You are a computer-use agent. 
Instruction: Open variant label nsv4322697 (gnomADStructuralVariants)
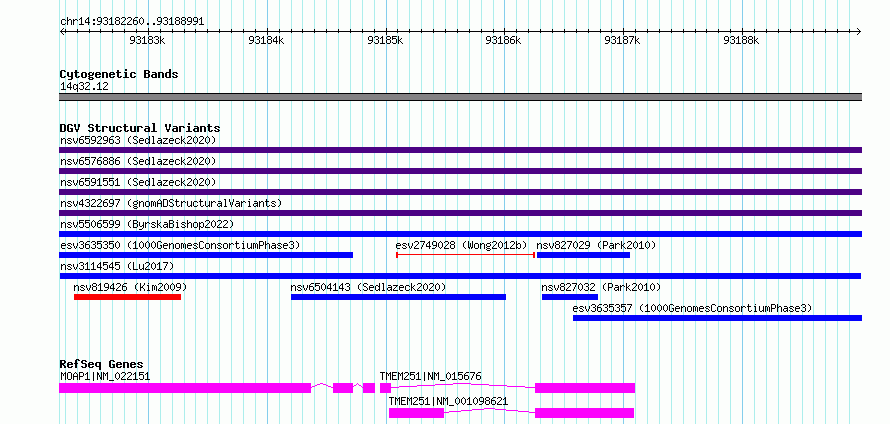pos(171,203)
